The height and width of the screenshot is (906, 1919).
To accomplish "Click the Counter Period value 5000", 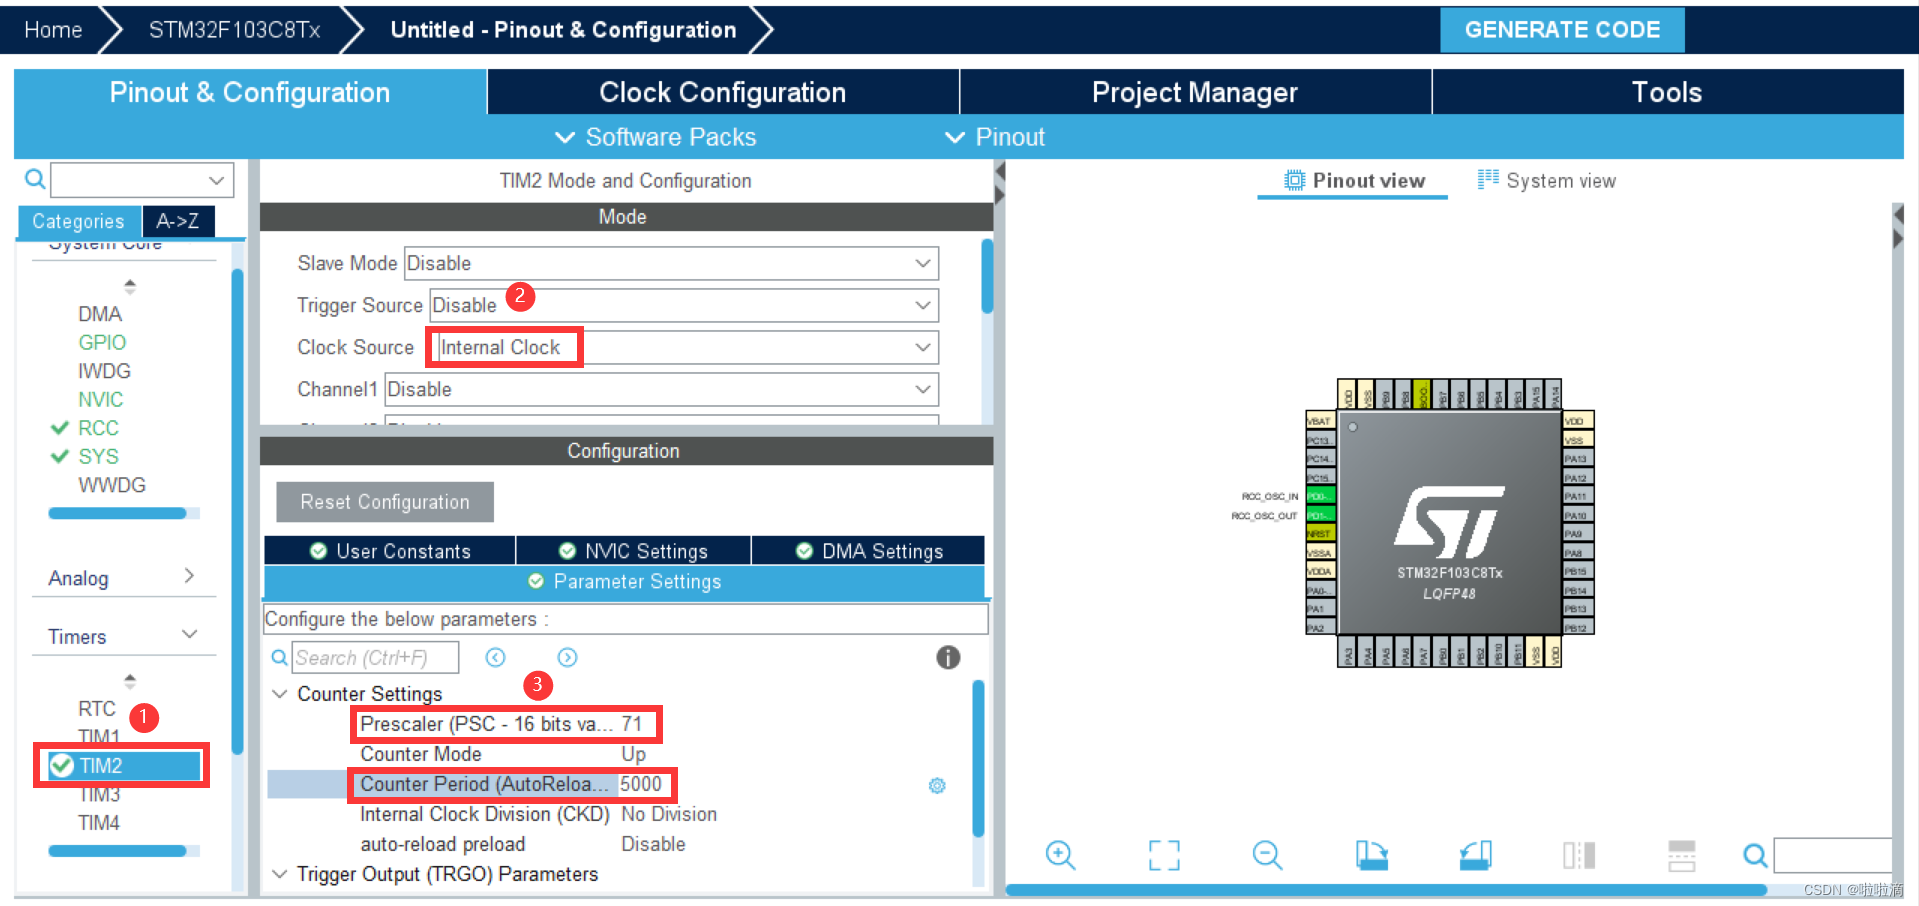I will pos(641,784).
